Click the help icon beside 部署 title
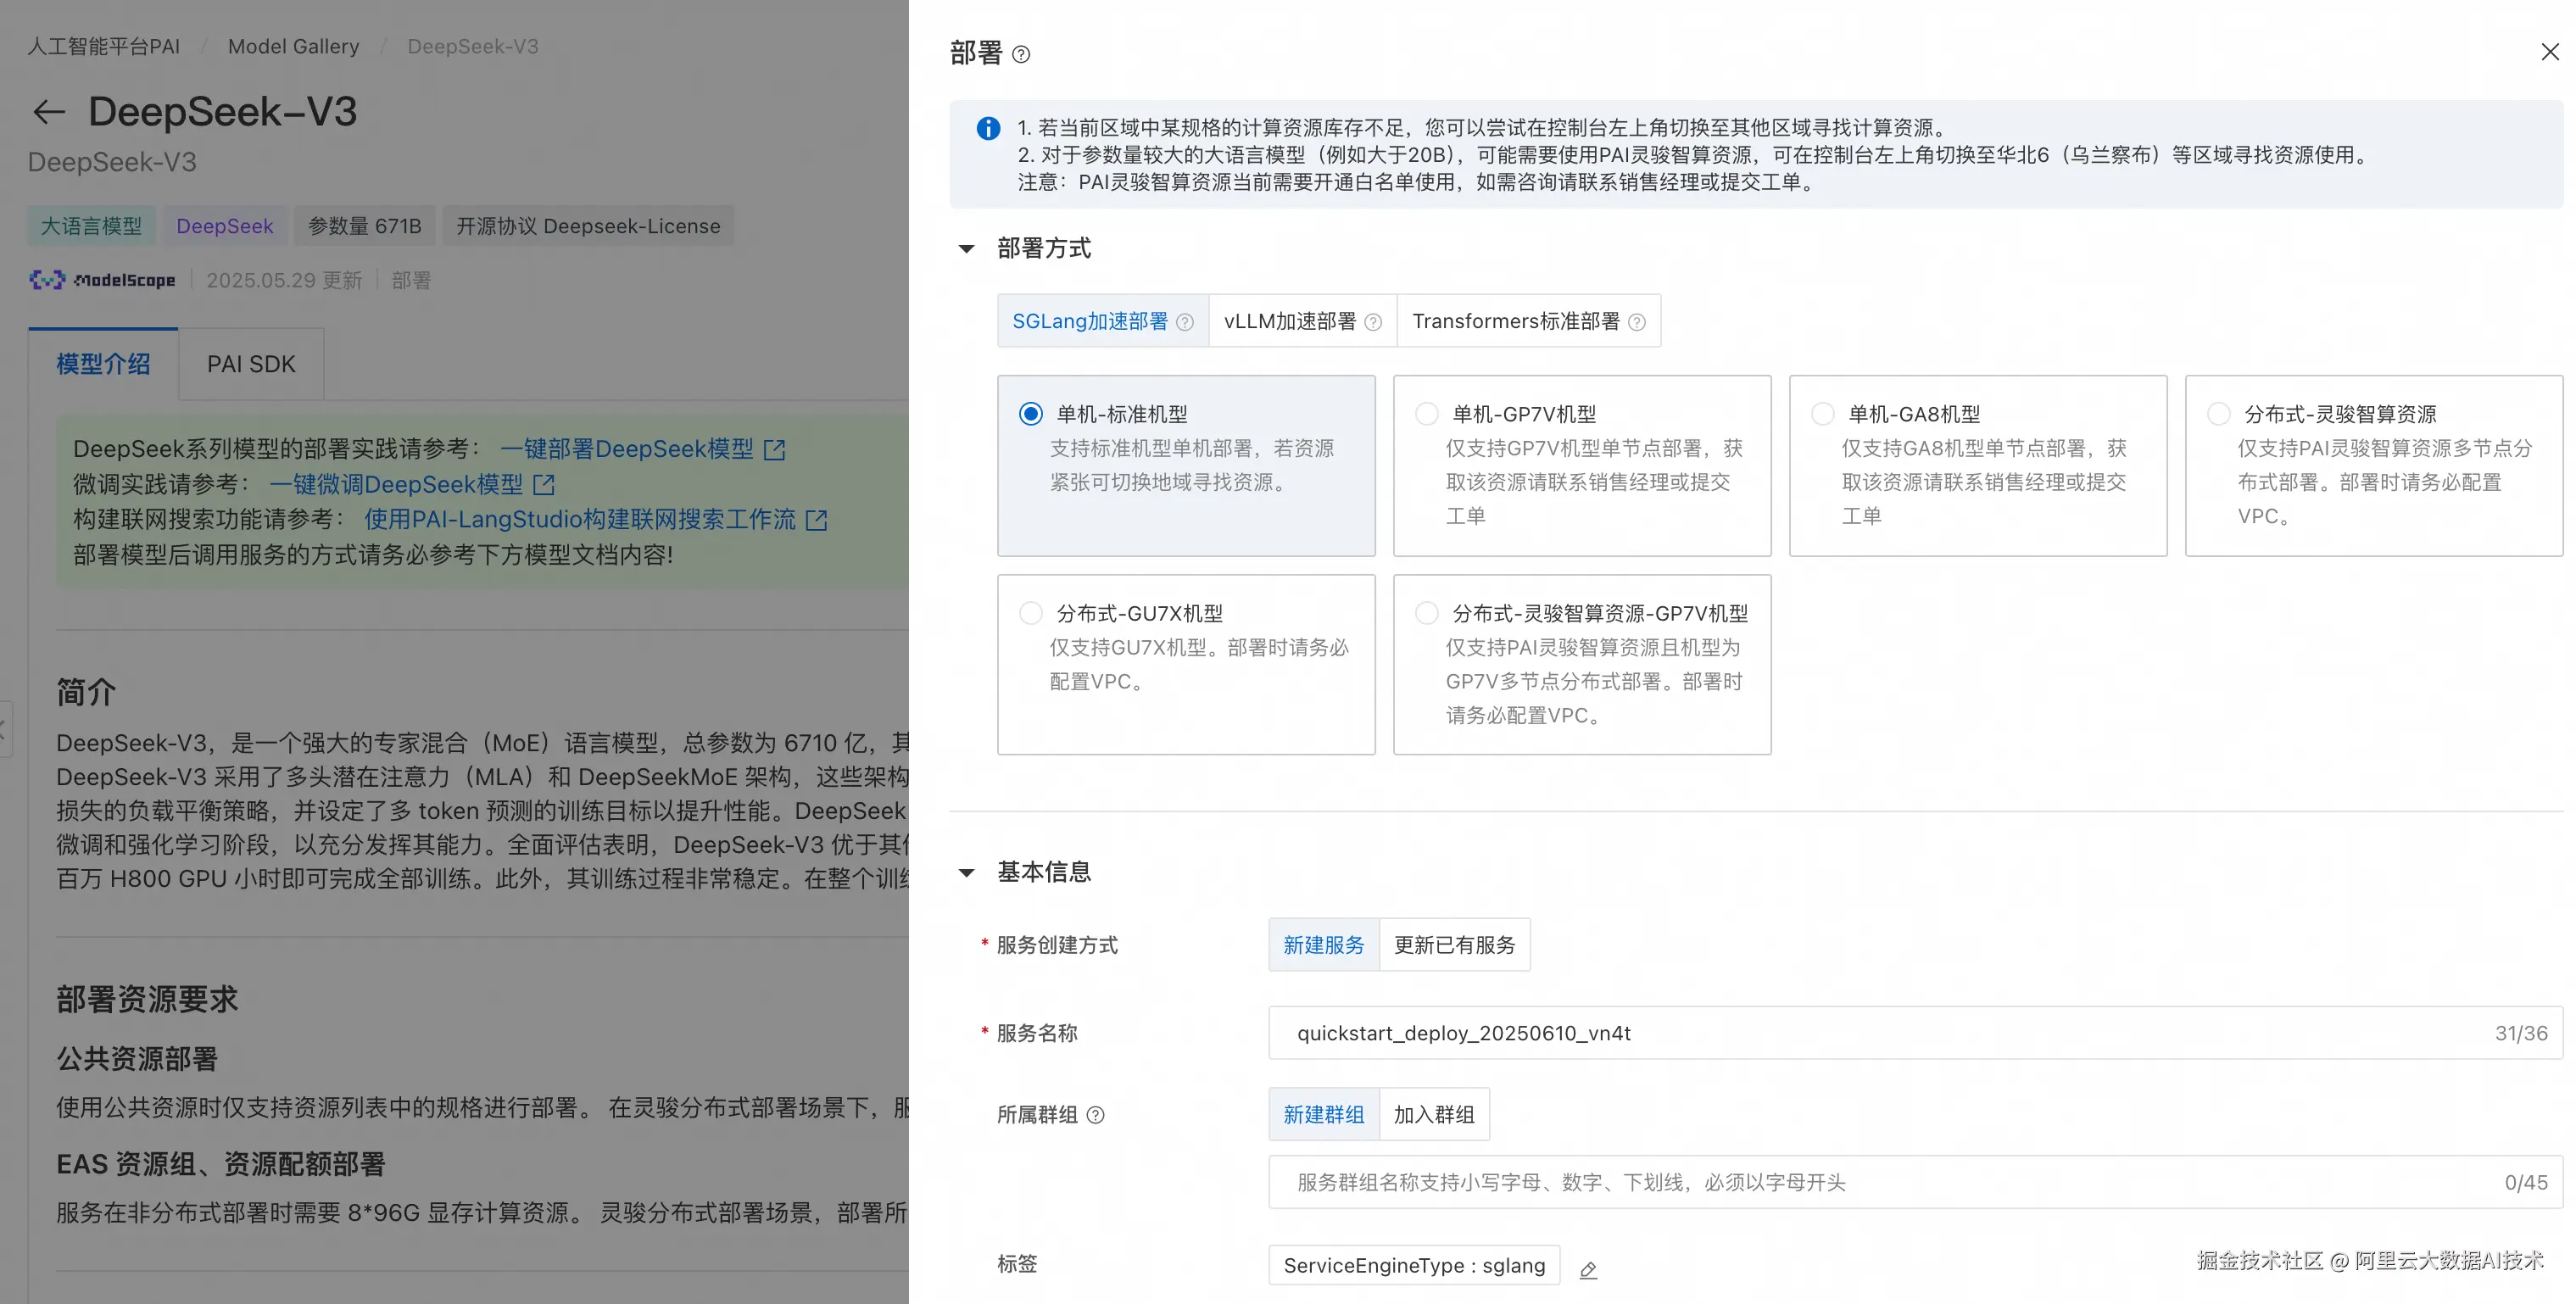 click(1020, 55)
